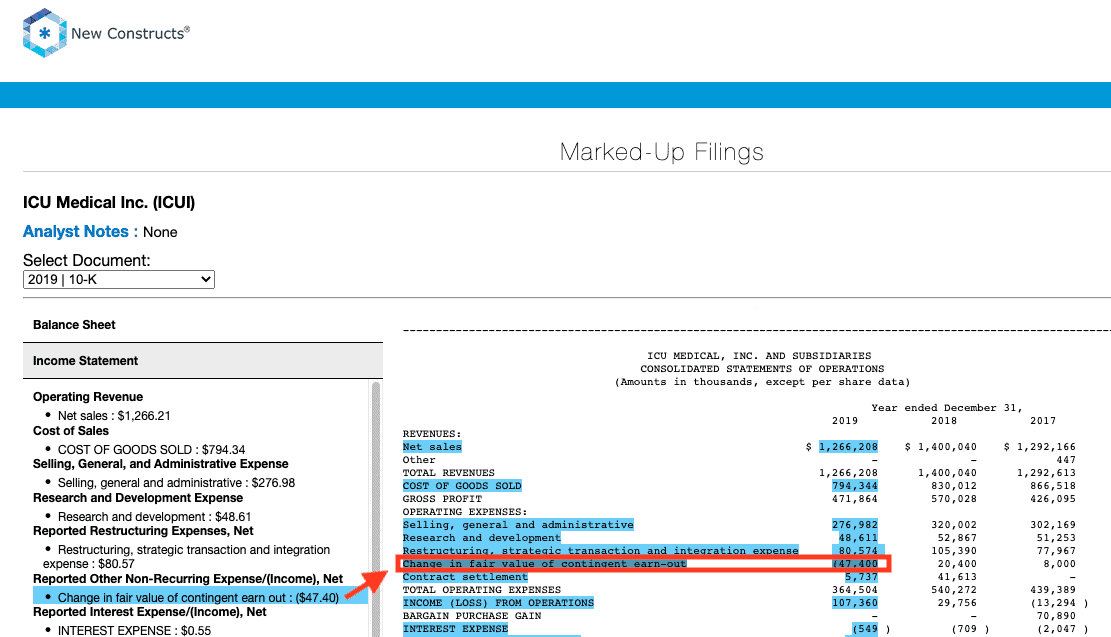Viewport: 1111px width, 637px height.
Task: Select Selling, general and administrative : $276.98
Action: pyautogui.click(x=176, y=483)
